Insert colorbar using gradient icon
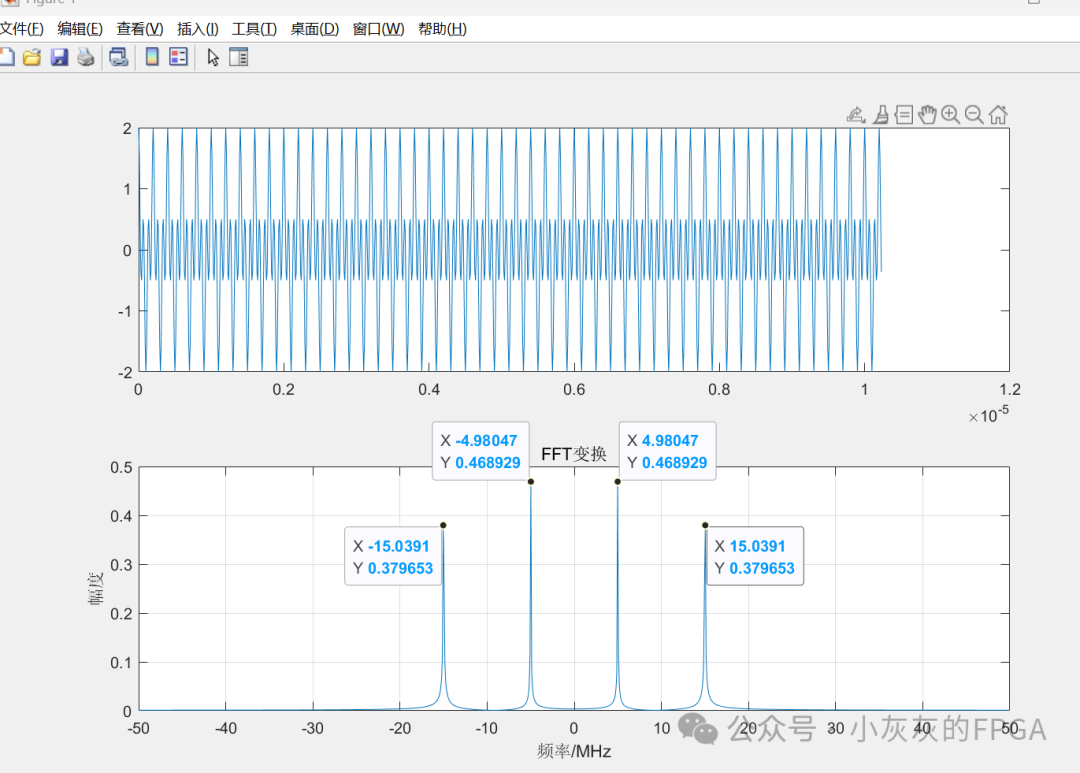Image resolution: width=1080 pixels, height=773 pixels. 152,57
